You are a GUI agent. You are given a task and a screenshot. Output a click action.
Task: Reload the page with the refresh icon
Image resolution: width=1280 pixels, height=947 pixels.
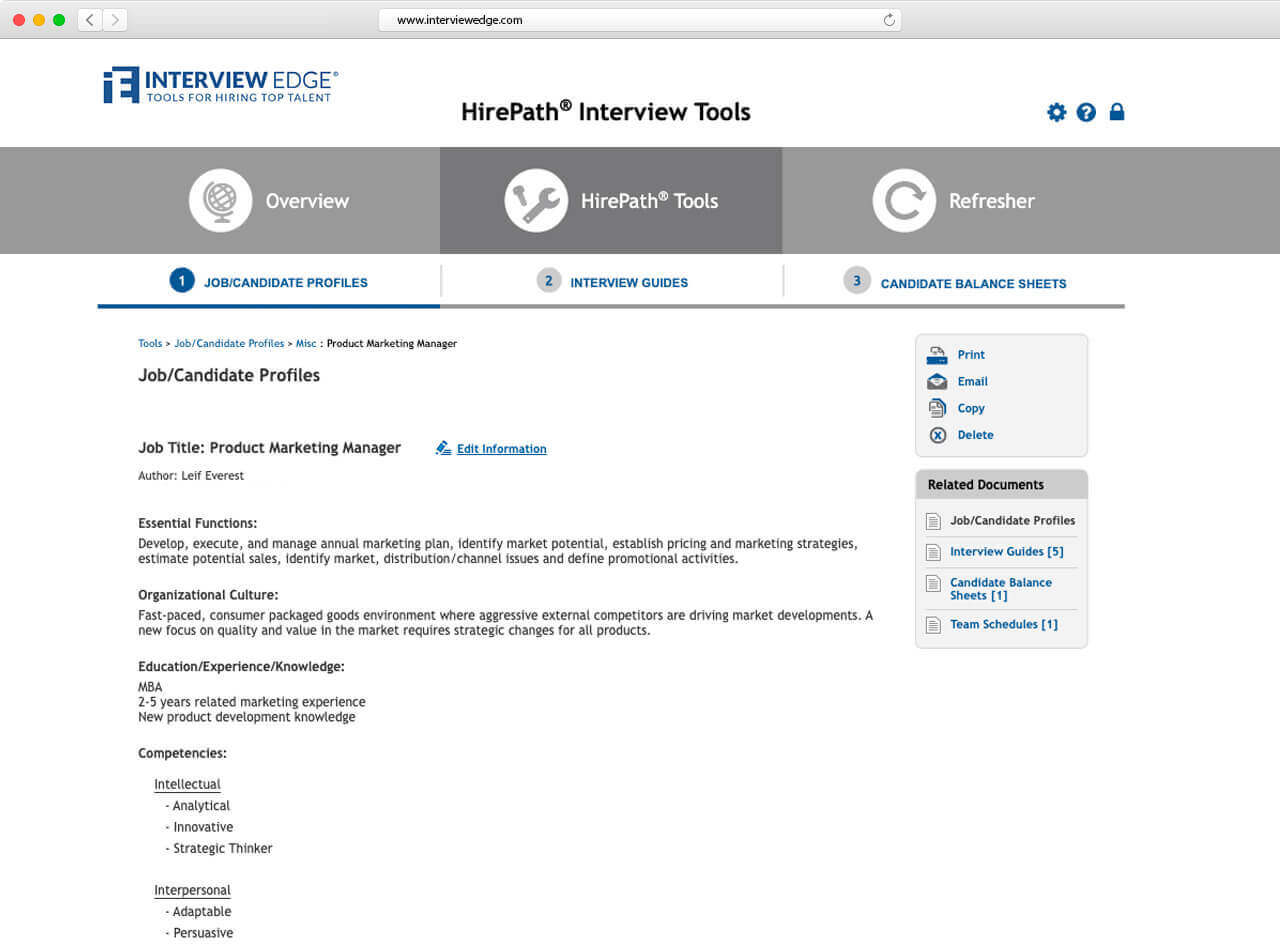tap(889, 20)
